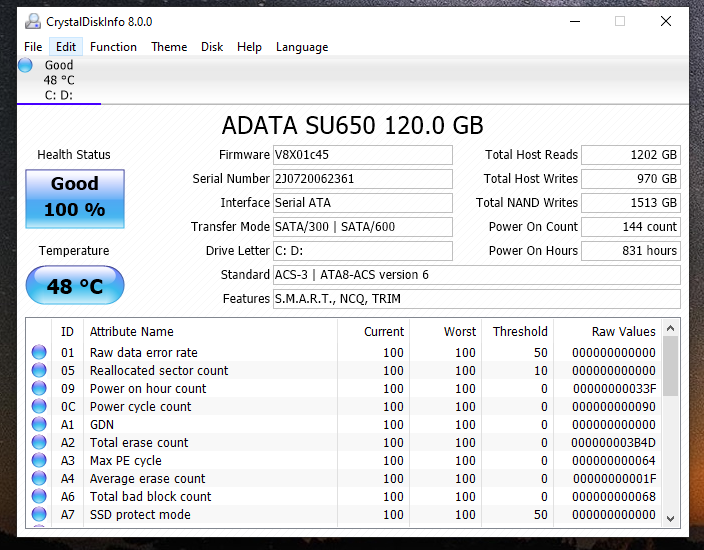Click status orb for Power cycle count
The image size is (704, 550).
tap(39, 406)
